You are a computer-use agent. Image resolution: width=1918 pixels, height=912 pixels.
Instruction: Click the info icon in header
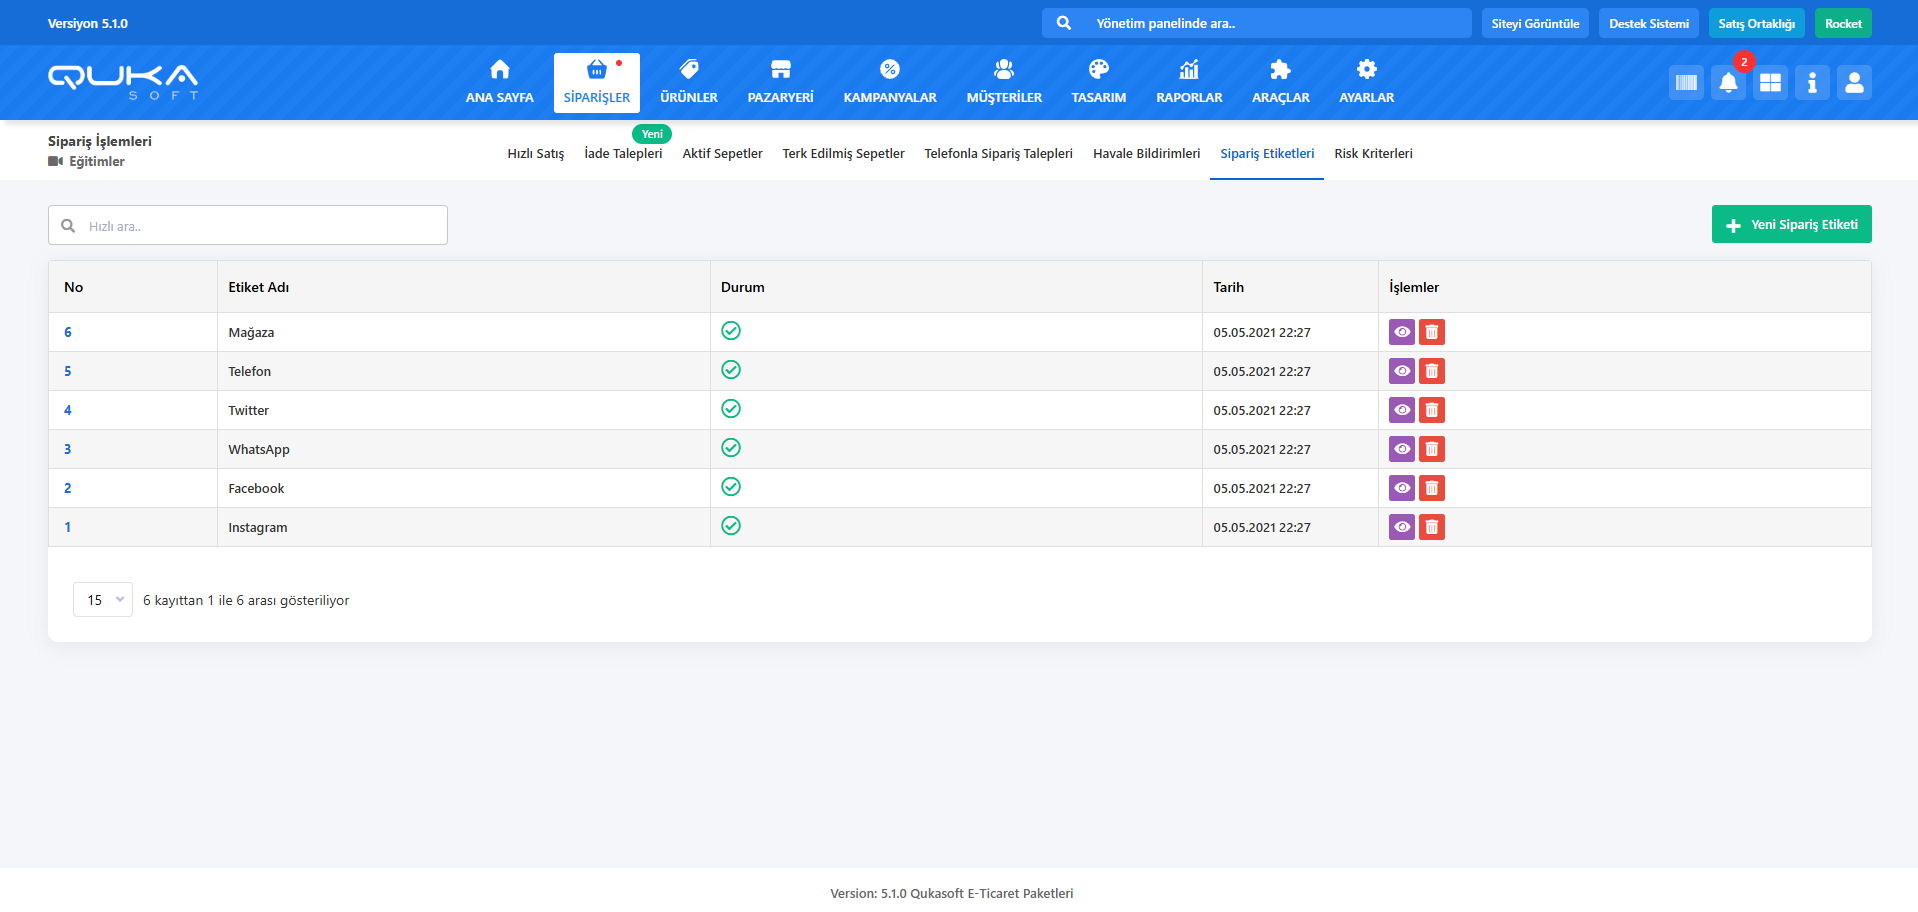click(1812, 83)
